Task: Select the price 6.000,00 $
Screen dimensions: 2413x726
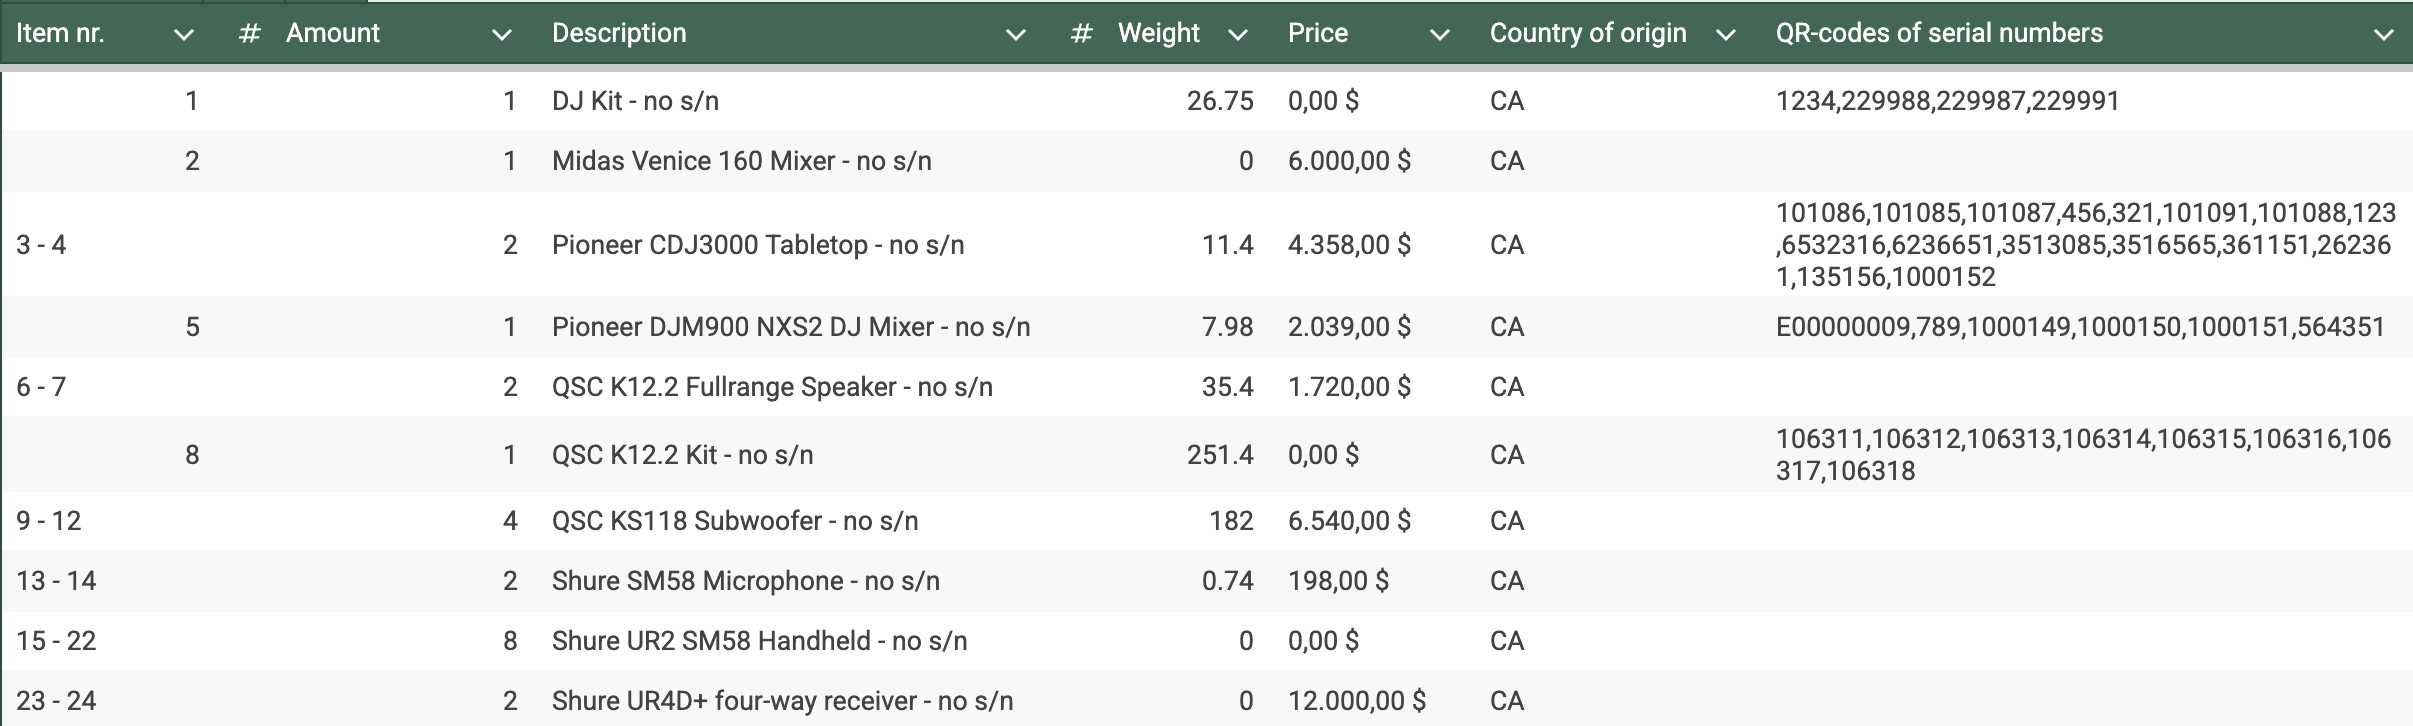Action: 1349,161
